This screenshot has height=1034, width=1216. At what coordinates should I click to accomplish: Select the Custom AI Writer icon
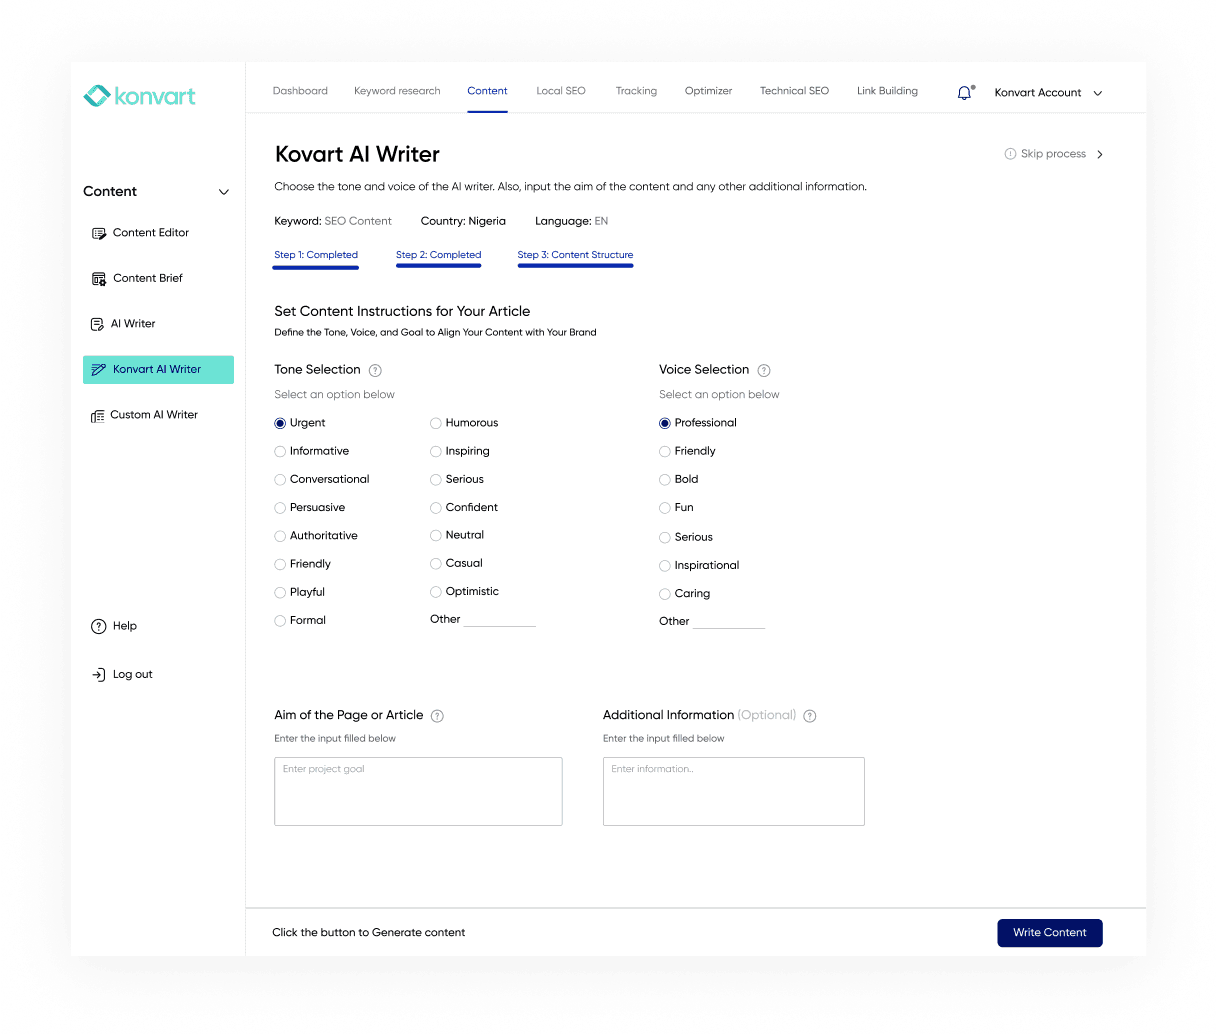coord(99,414)
